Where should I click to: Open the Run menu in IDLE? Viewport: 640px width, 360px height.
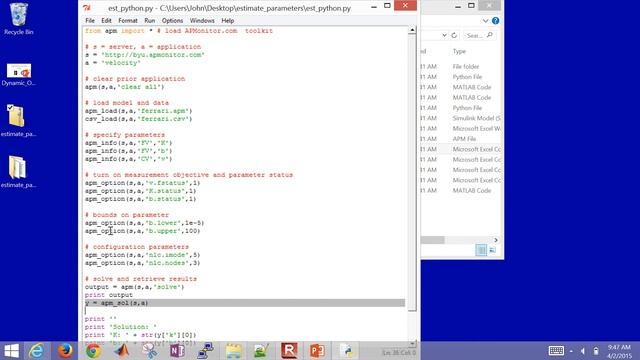(149, 20)
